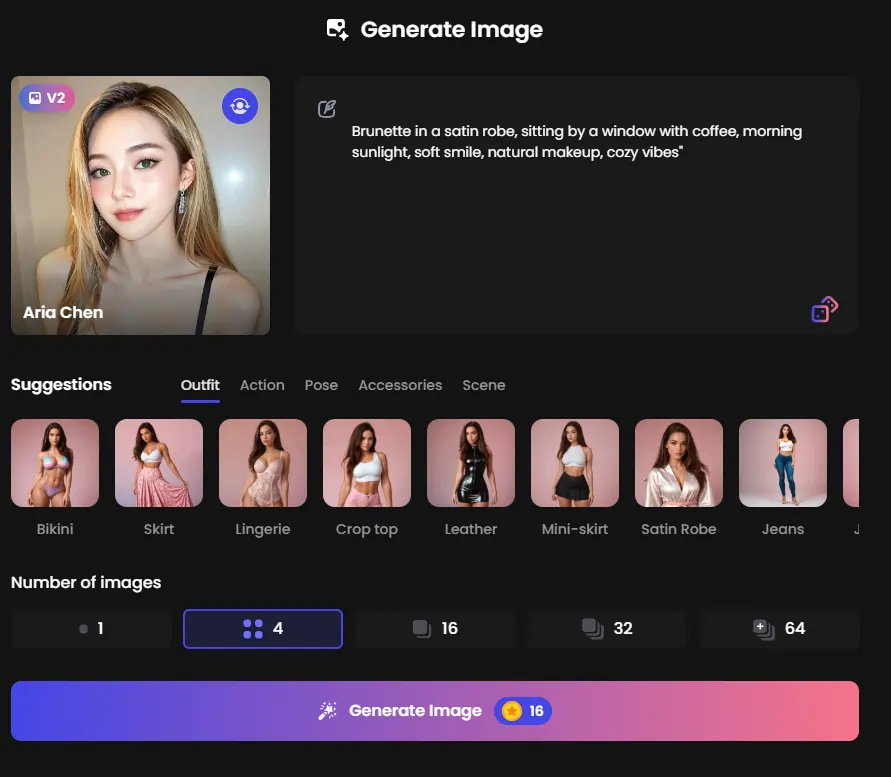This screenshot has height=777, width=891.
Task: Click the coin icon showing 16 credits
Action: pos(511,710)
